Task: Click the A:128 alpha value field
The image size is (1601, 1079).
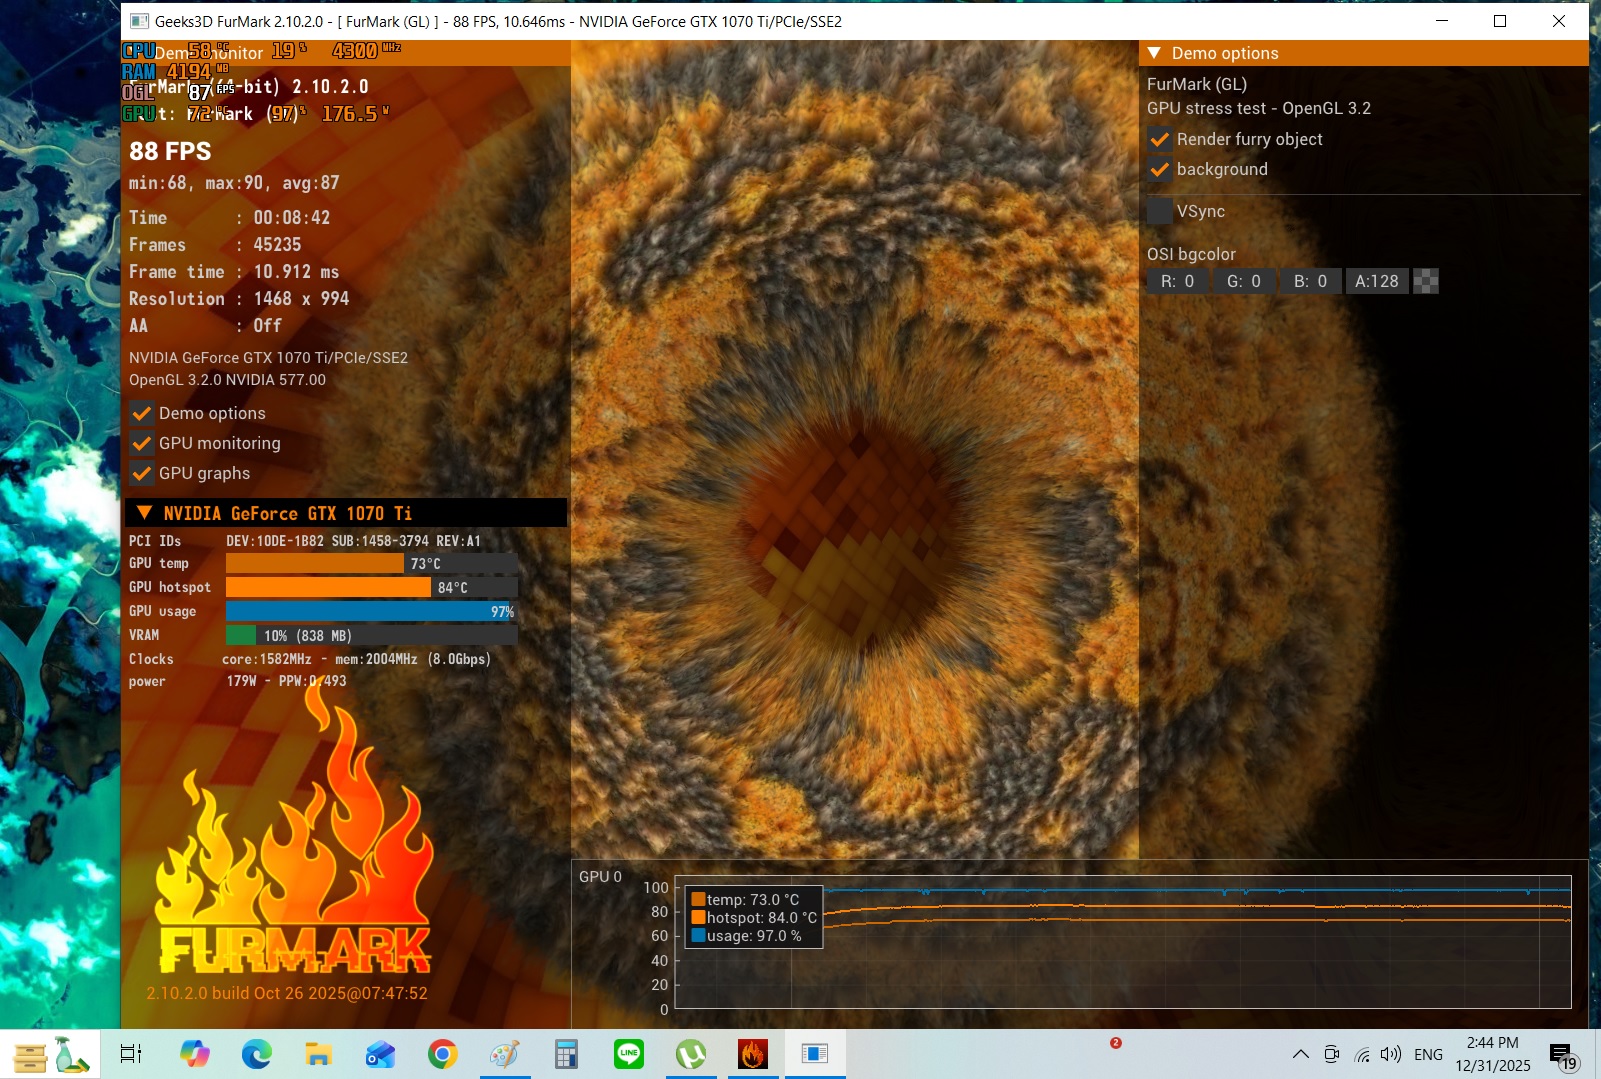Action: coord(1376,282)
